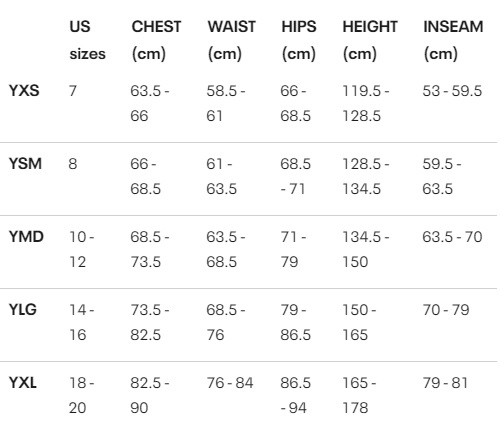Click the YLG inseam value 70 - 79

pyautogui.click(x=446, y=310)
